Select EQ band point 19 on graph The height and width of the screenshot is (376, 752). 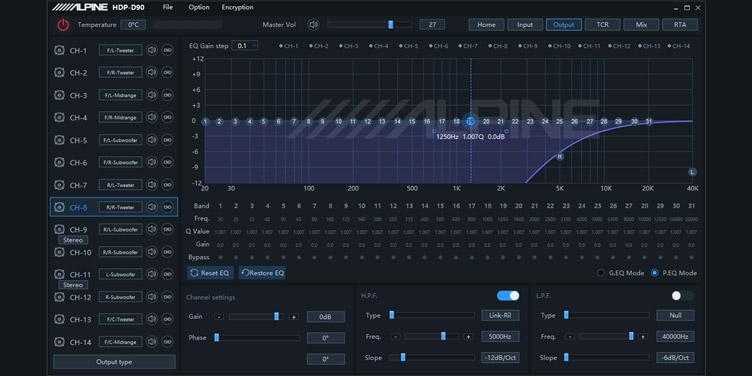coord(470,122)
